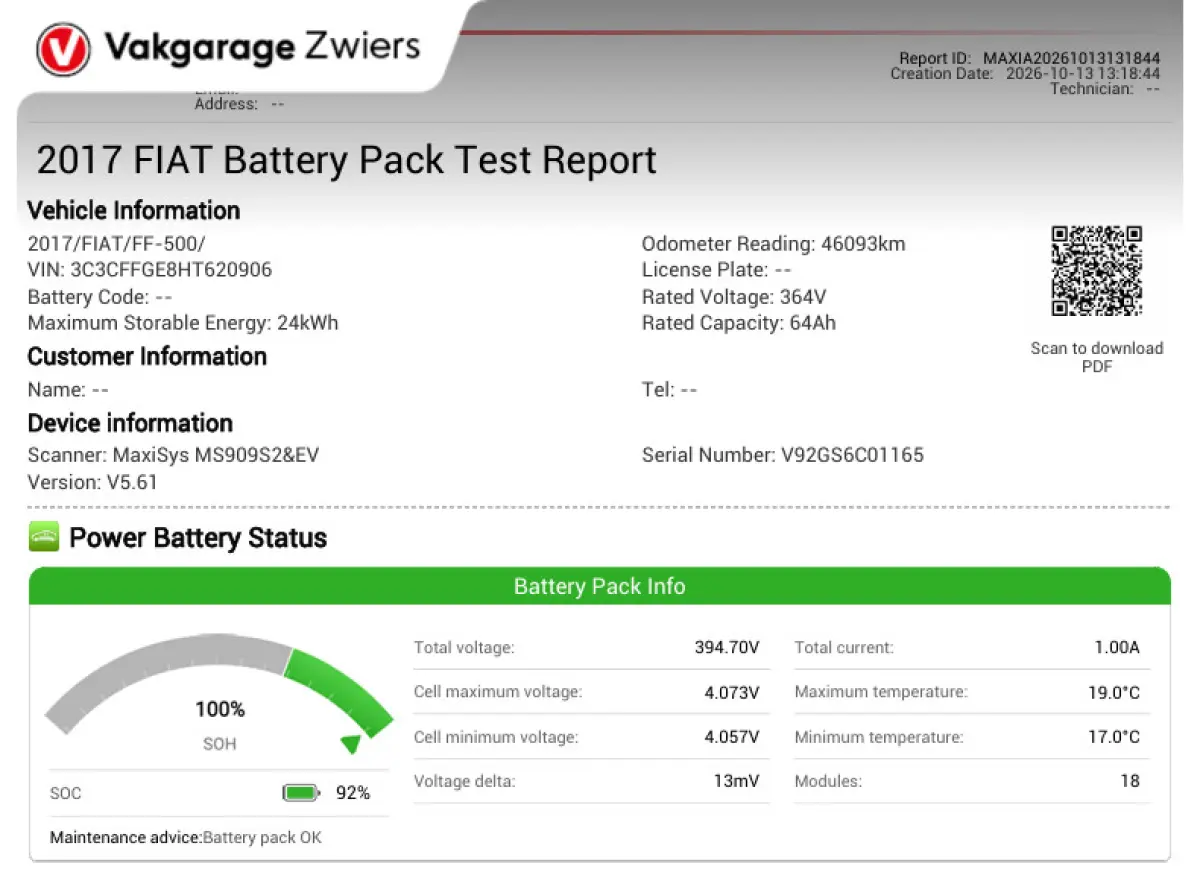Click the 'Vehicle Information' heading
Screen dimensions: 1200x875
pyautogui.click(x=134, y=211)
